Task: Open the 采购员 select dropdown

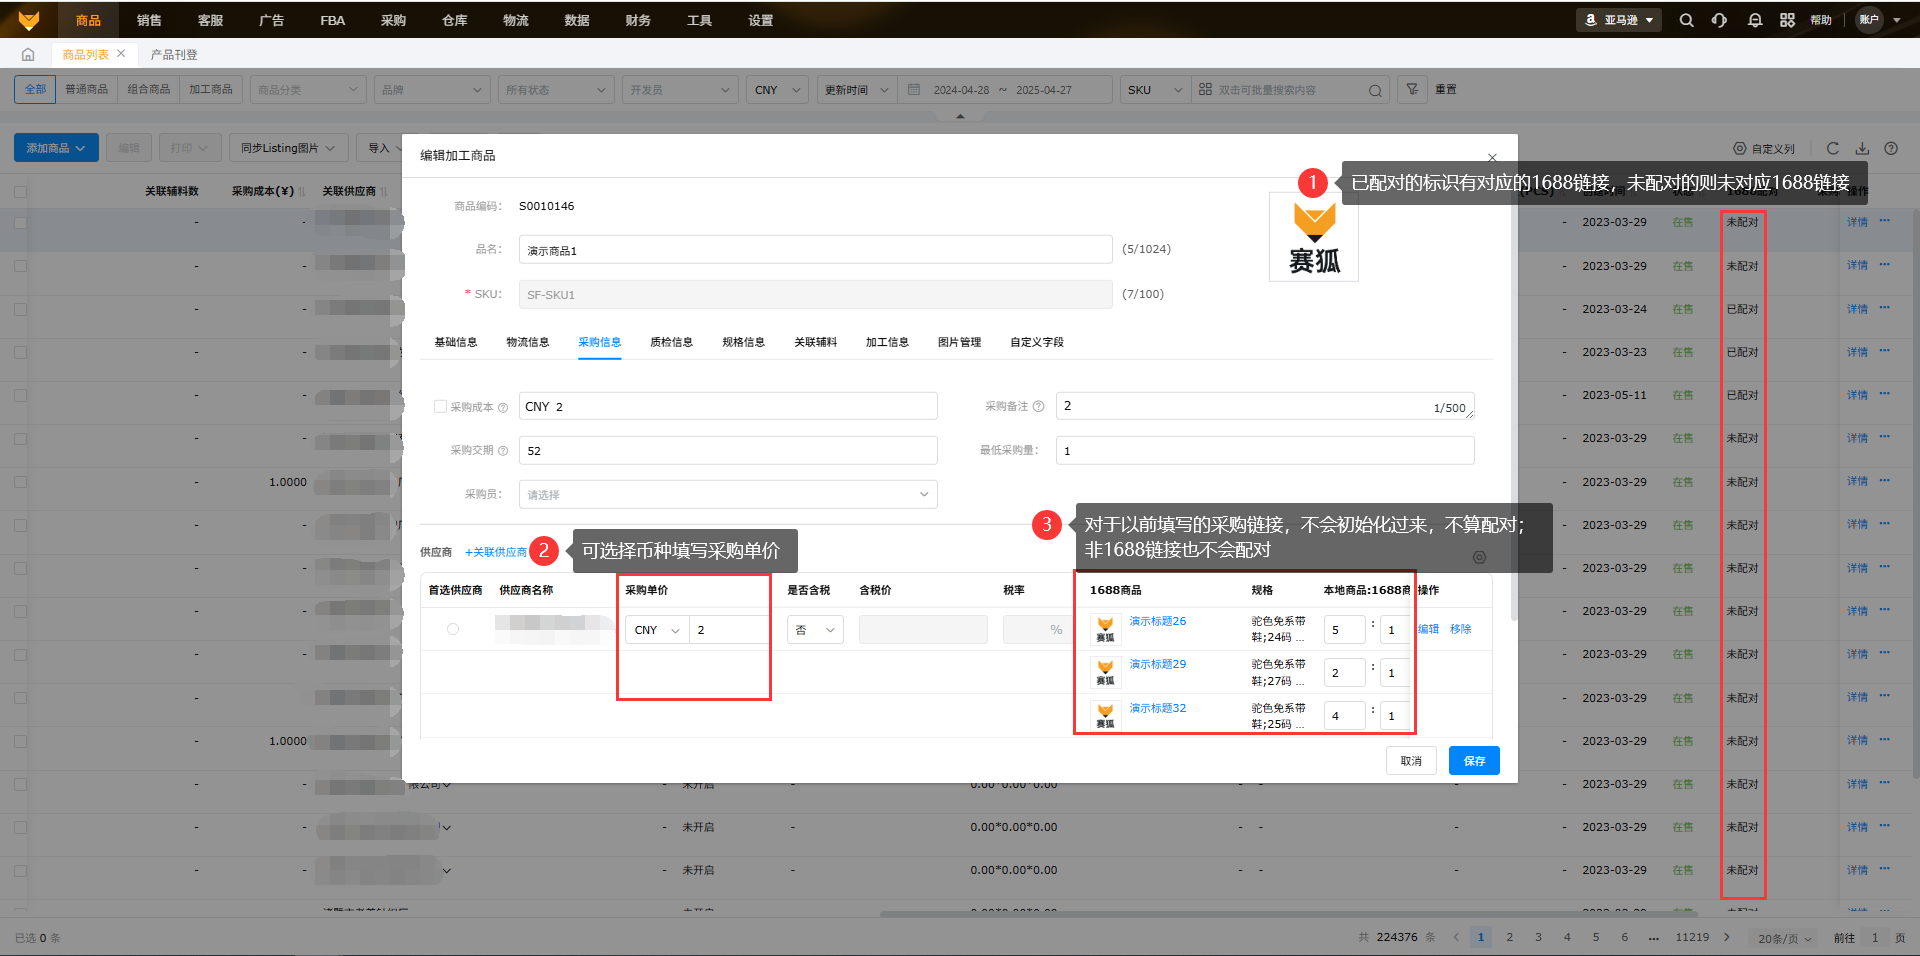Action: click(x=728, y=494)
